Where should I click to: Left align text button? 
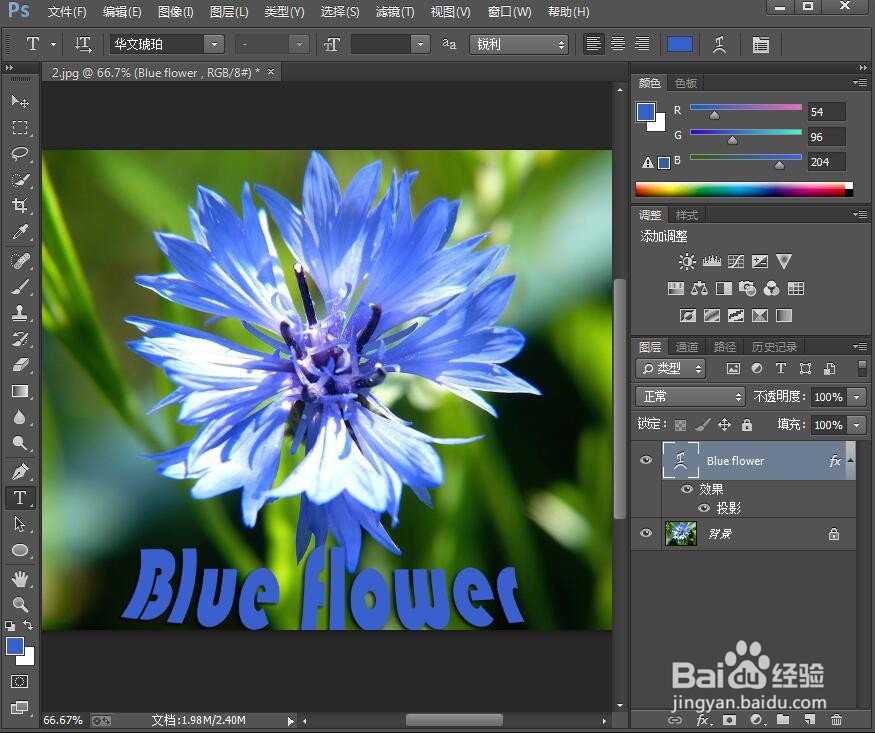pos(593,44)
